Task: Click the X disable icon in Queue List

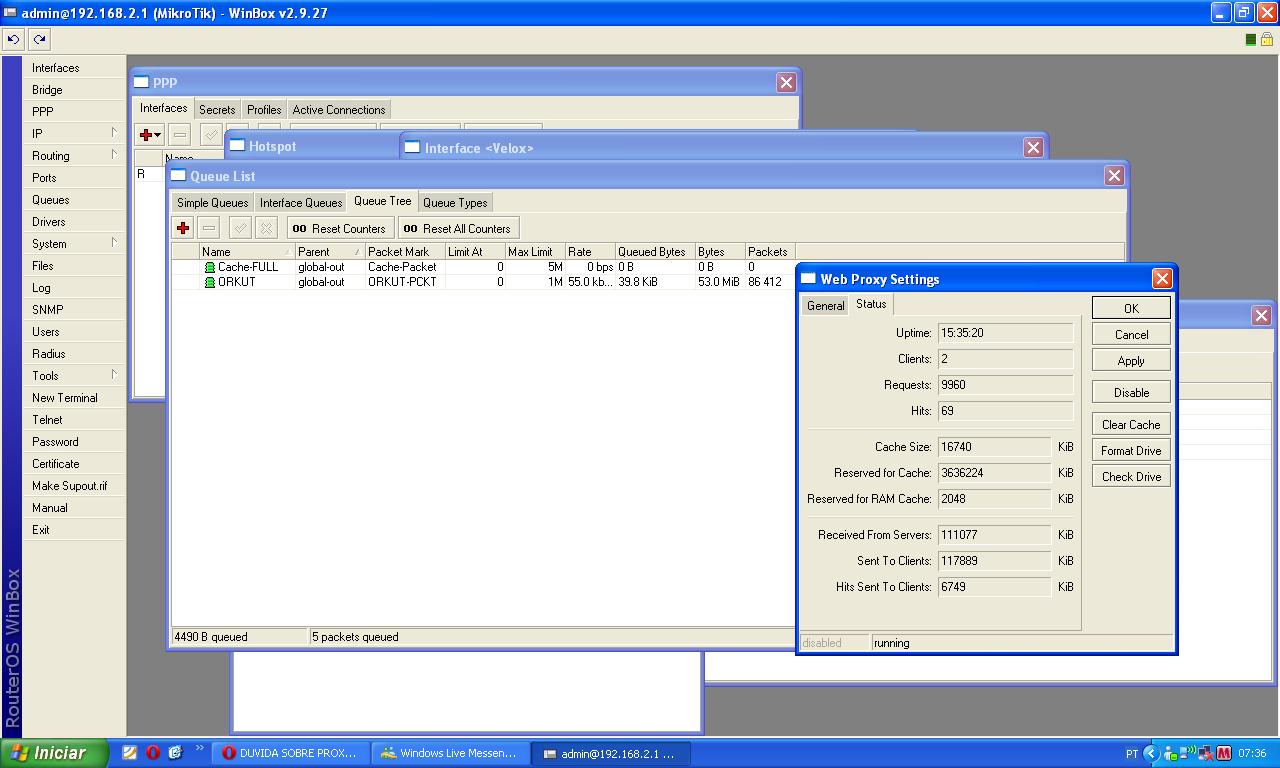Action: (x=266, y=228)
